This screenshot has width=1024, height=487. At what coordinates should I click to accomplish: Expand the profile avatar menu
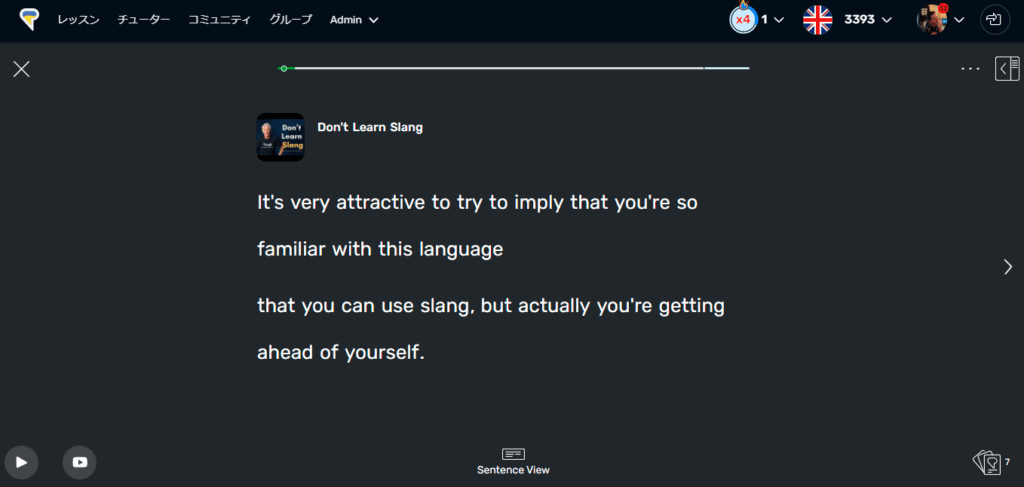tap(940, 19)
